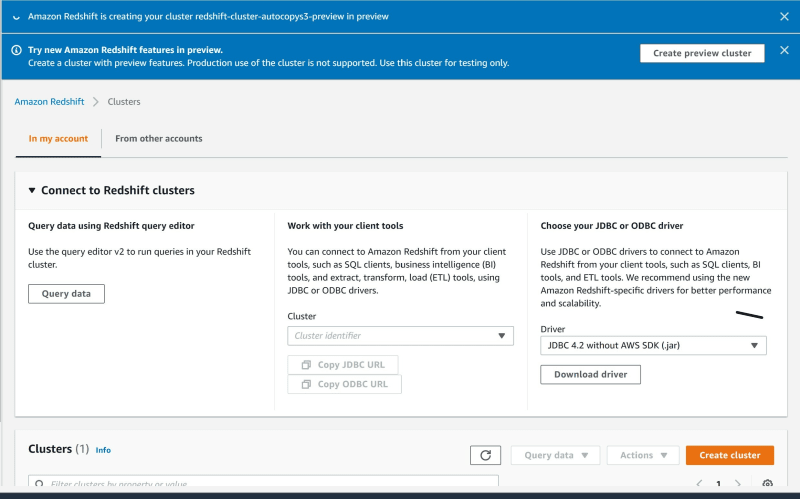Go to previous page of clusters
This screenshot has height=499, width=800.
point(699,483)
